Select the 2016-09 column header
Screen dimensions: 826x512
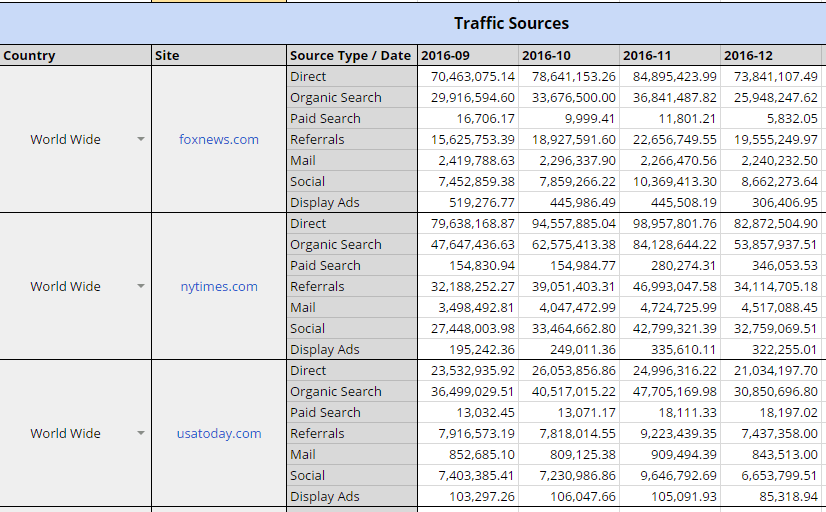(x=467, y=56)
